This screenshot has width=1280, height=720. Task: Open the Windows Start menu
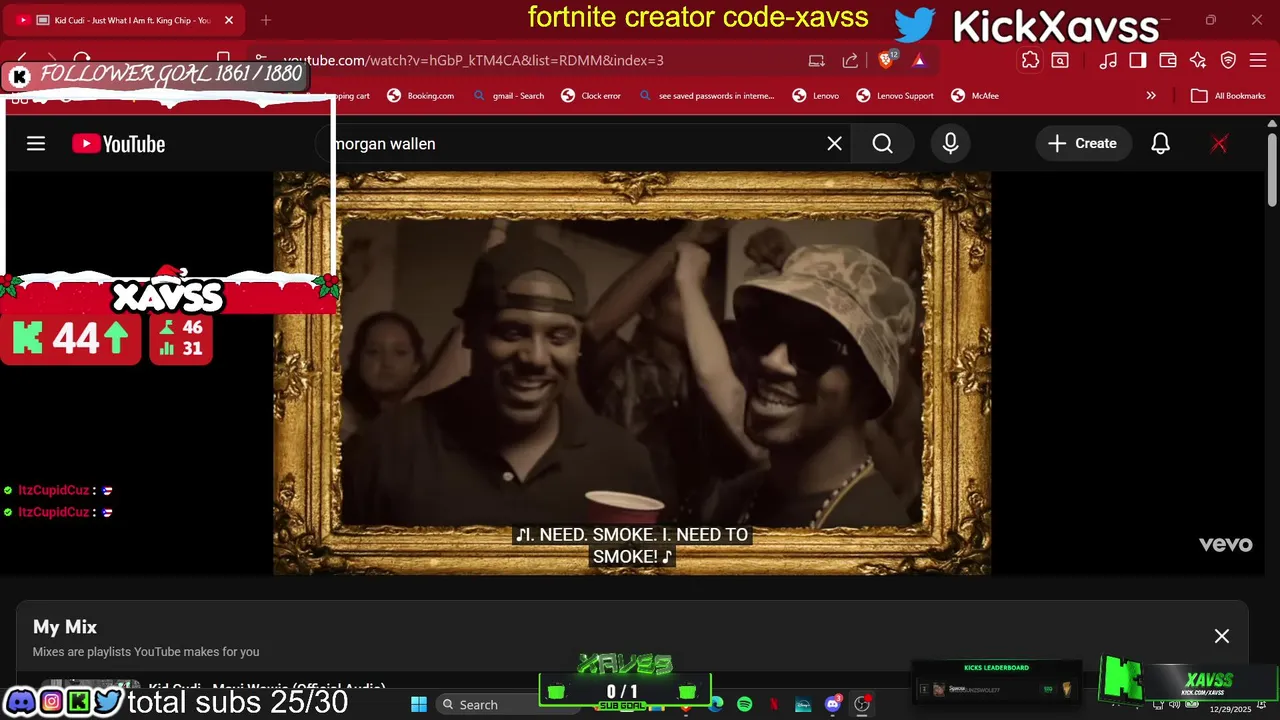click(x=419, y=704)
